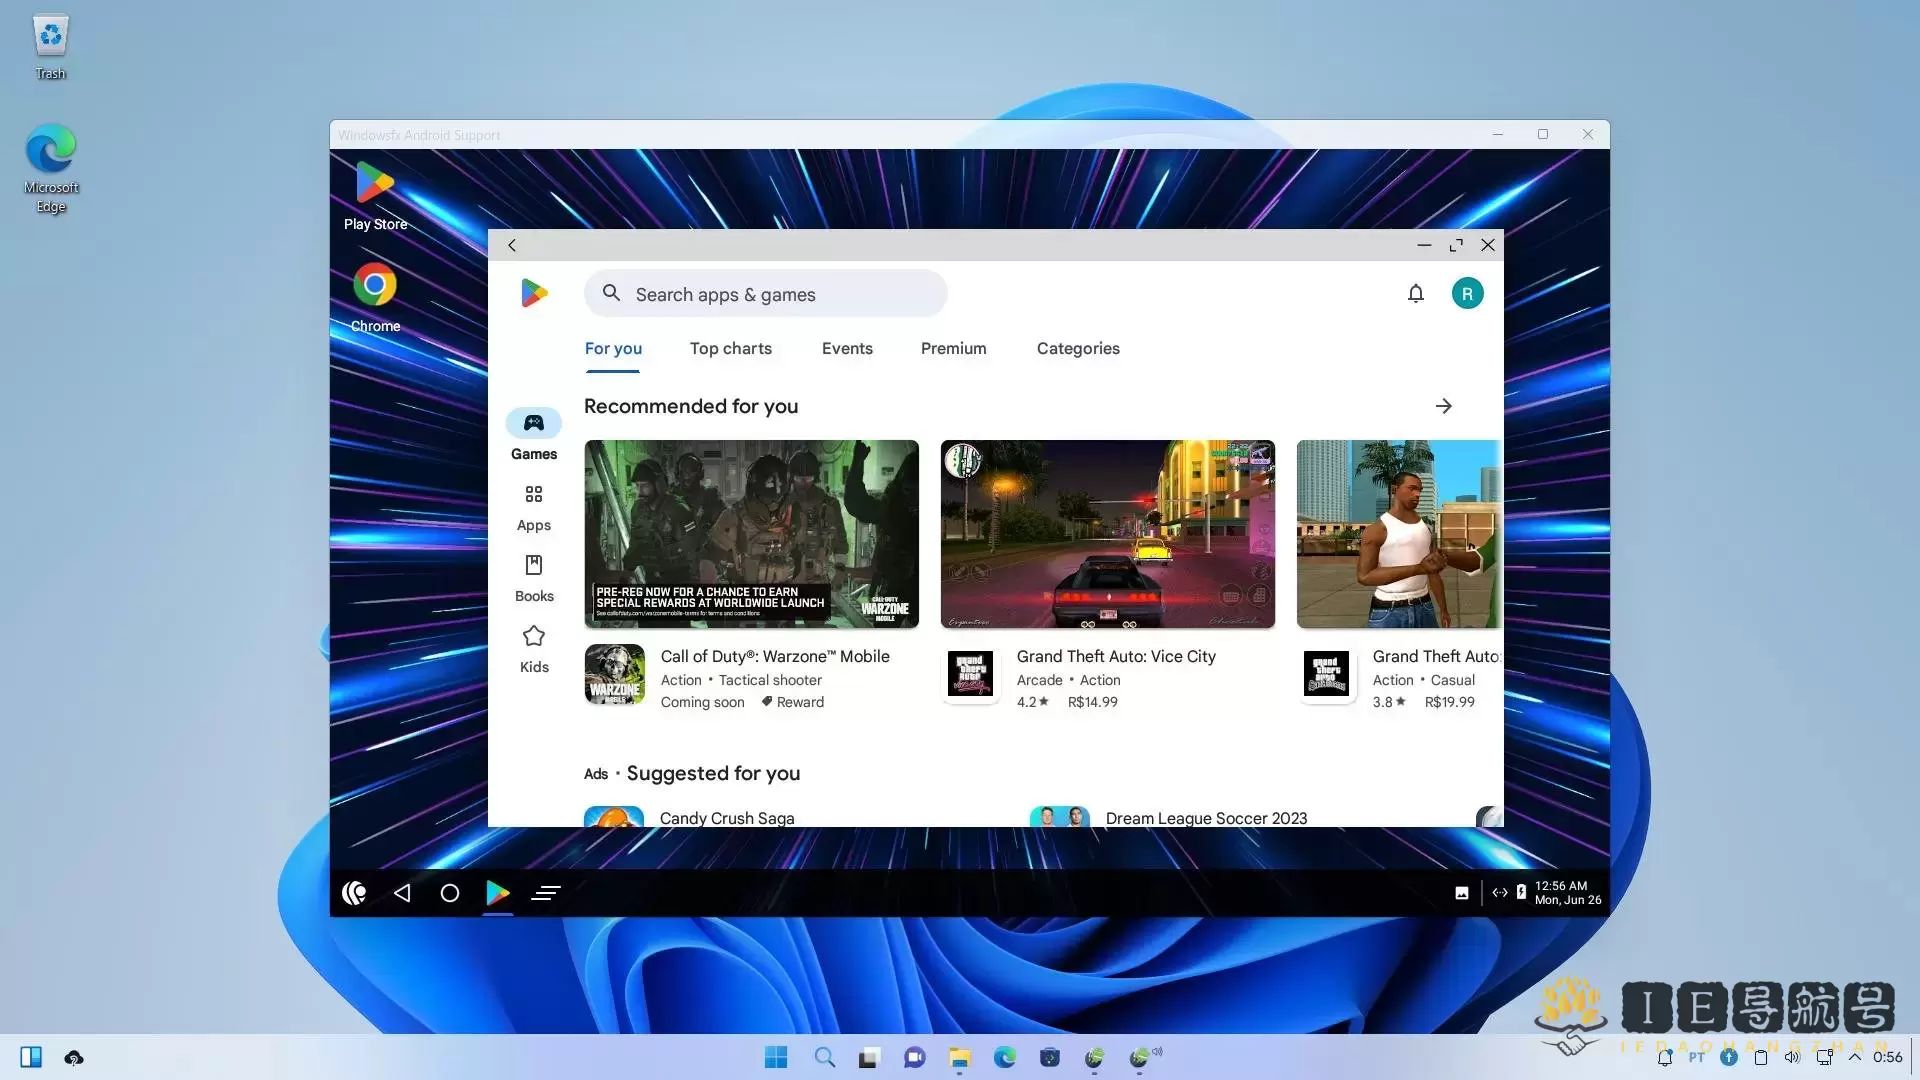Click the back arrow in Play Store title bar

tap(512, 245)
